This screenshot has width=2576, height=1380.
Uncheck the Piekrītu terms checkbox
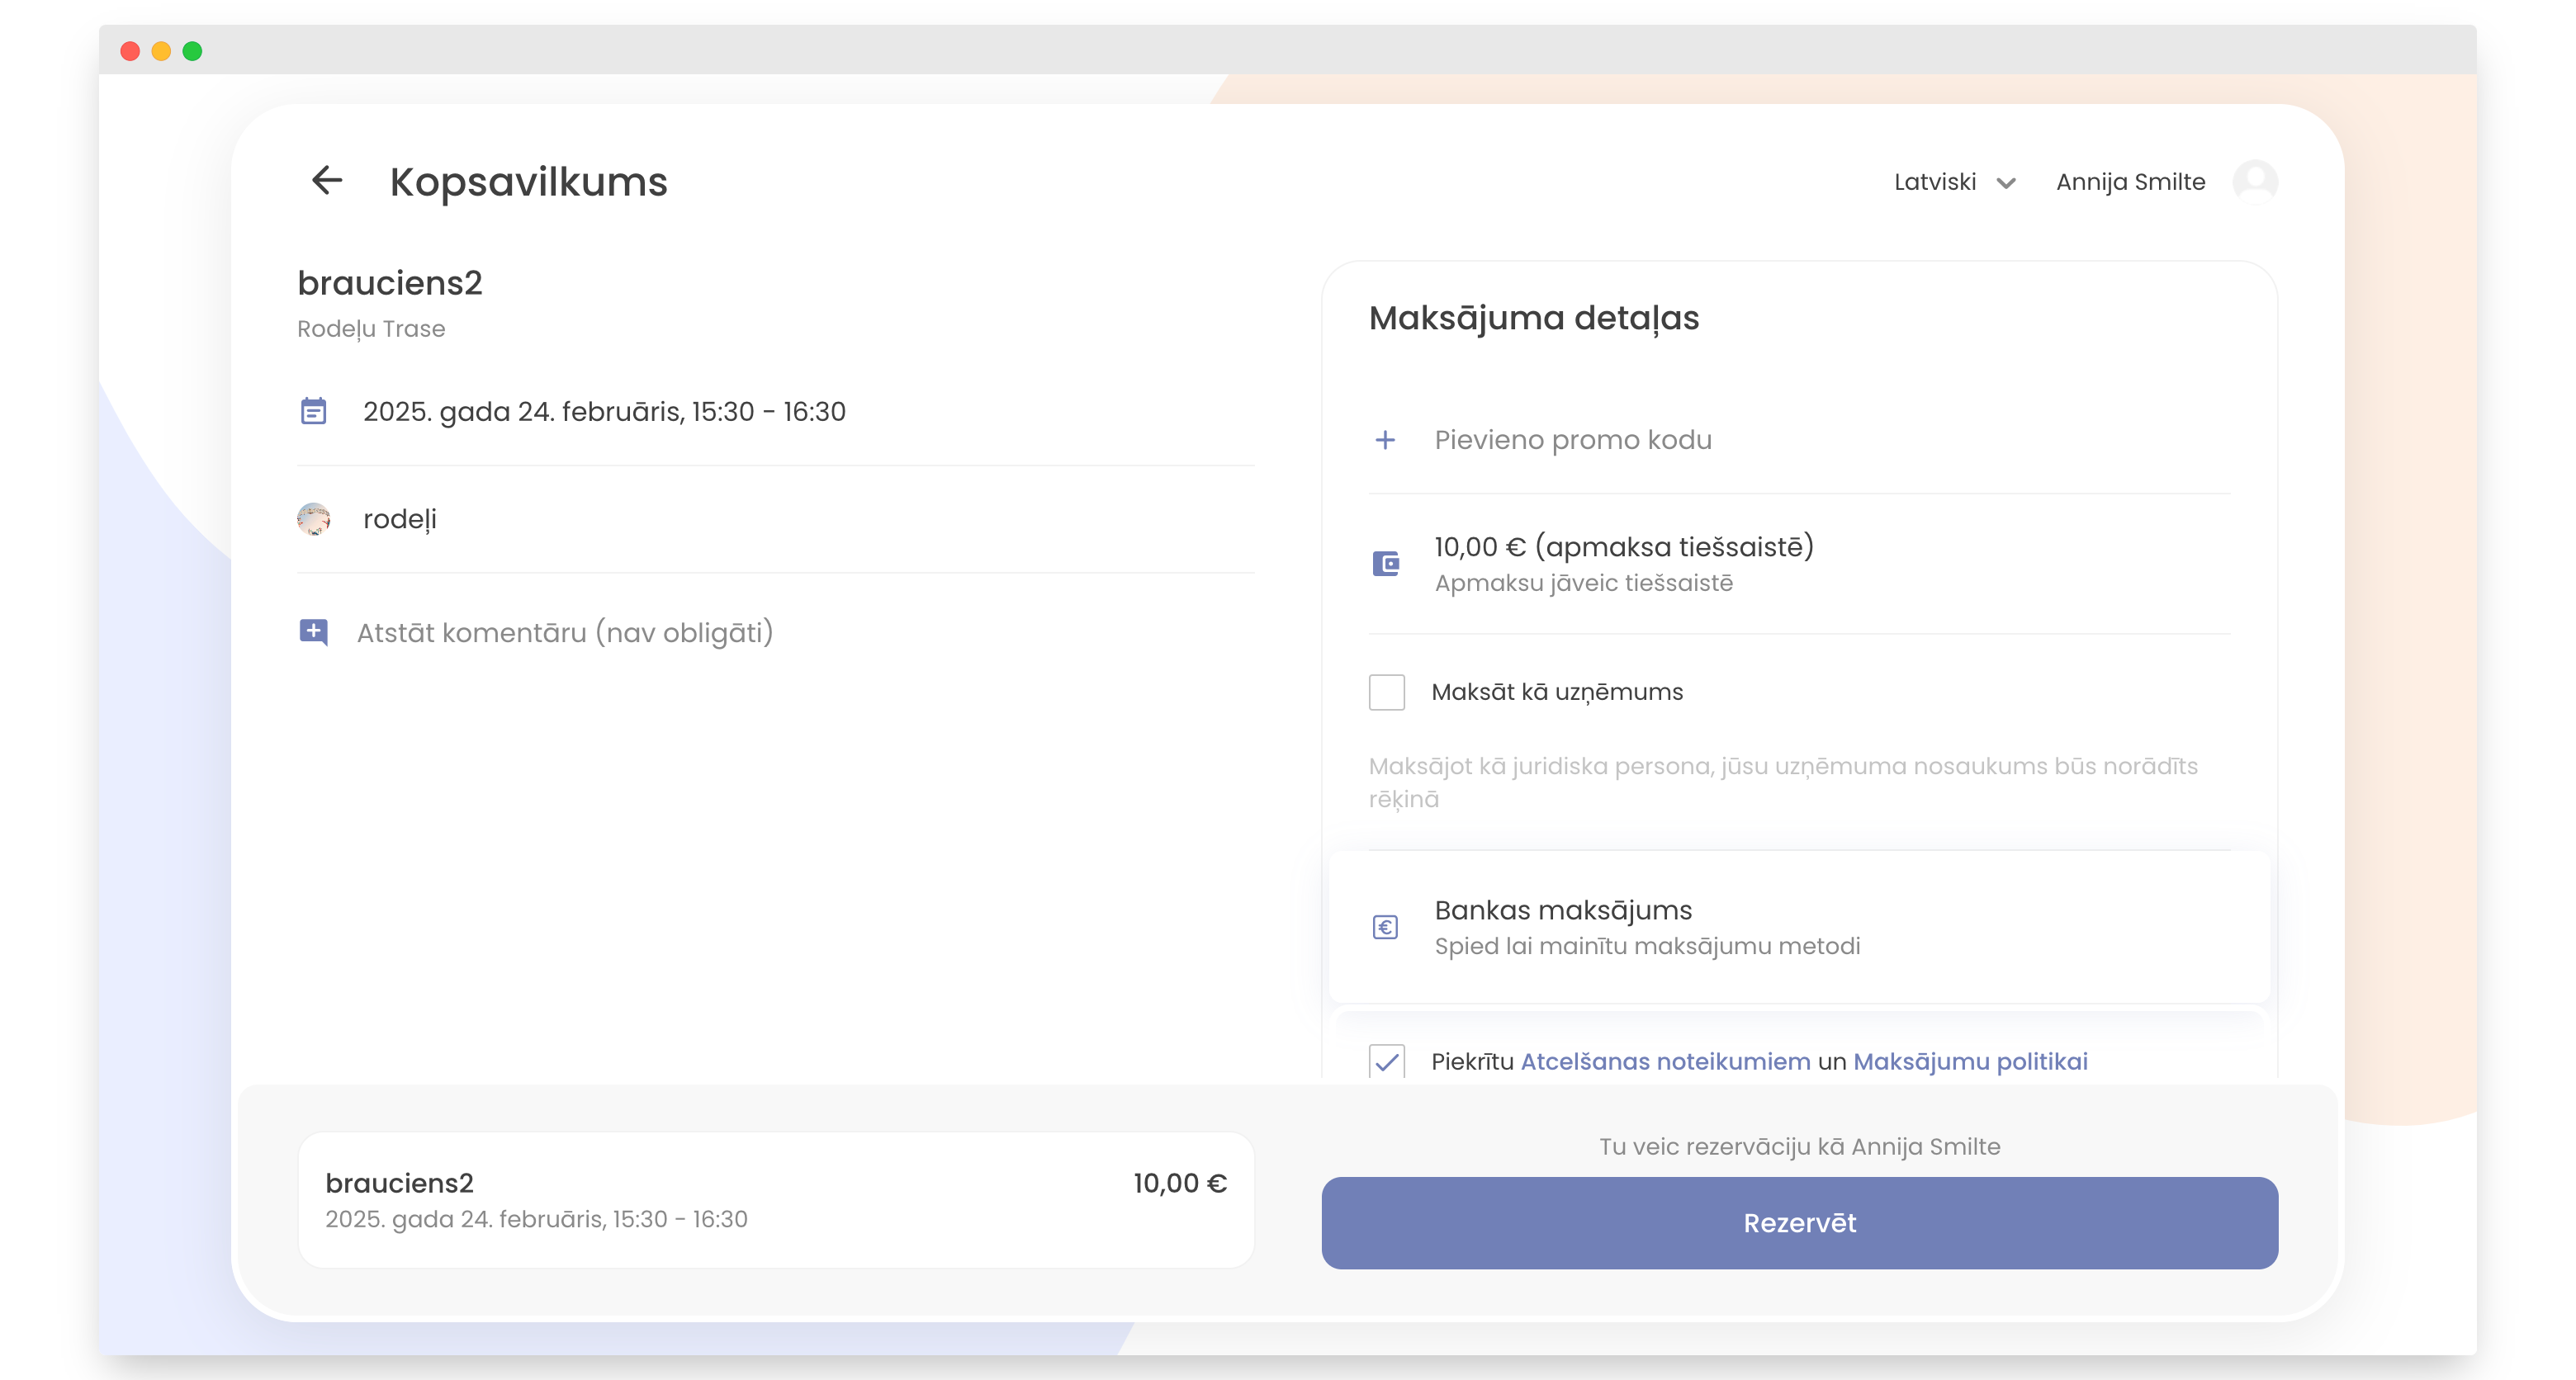(x=1387, y=1061)
